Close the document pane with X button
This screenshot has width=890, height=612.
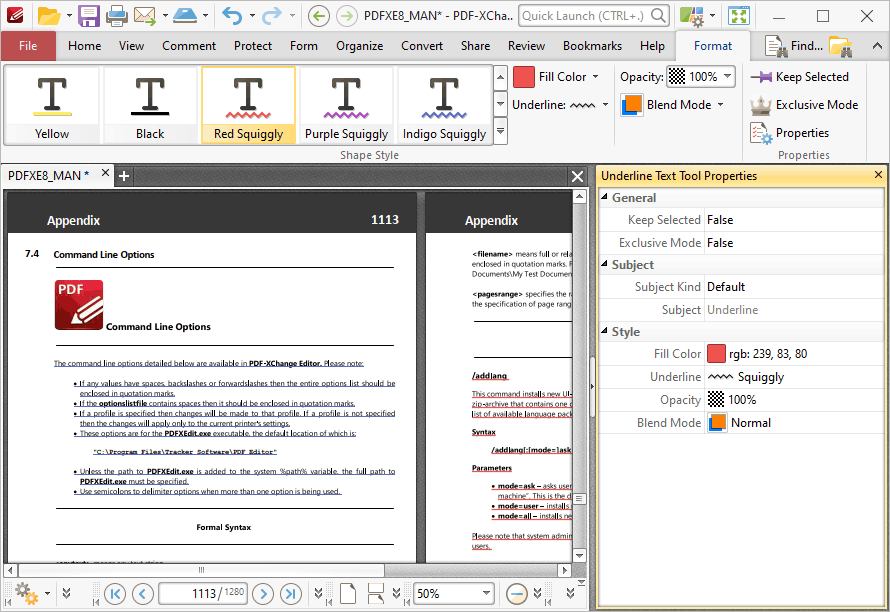577,177
